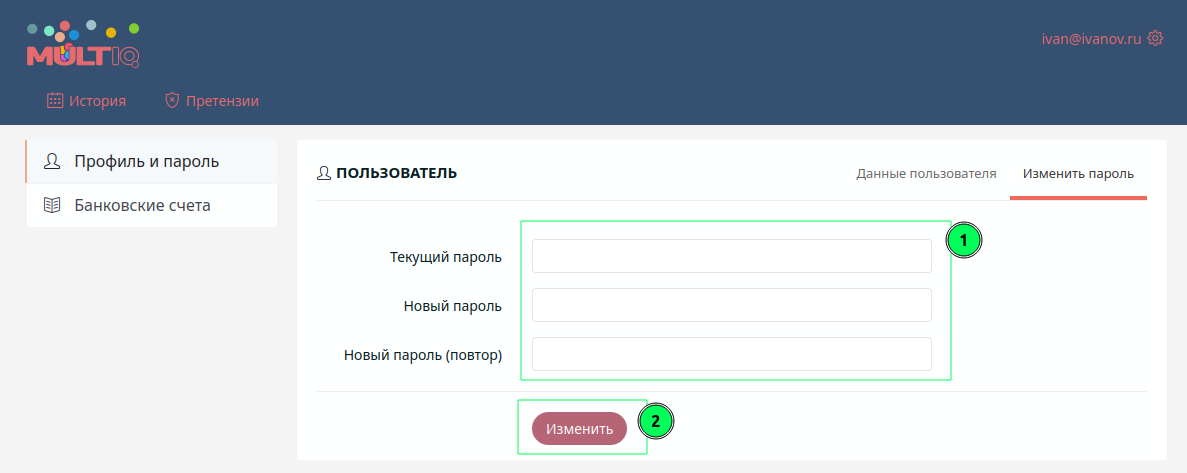Switch to the Данные пользователя tab
The height and width of the screenshot is (473, 1187).
tap(926, 173)
